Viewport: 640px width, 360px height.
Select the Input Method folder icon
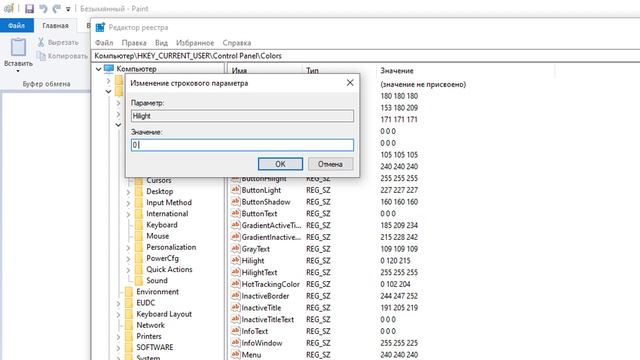(x=139, y=202)
